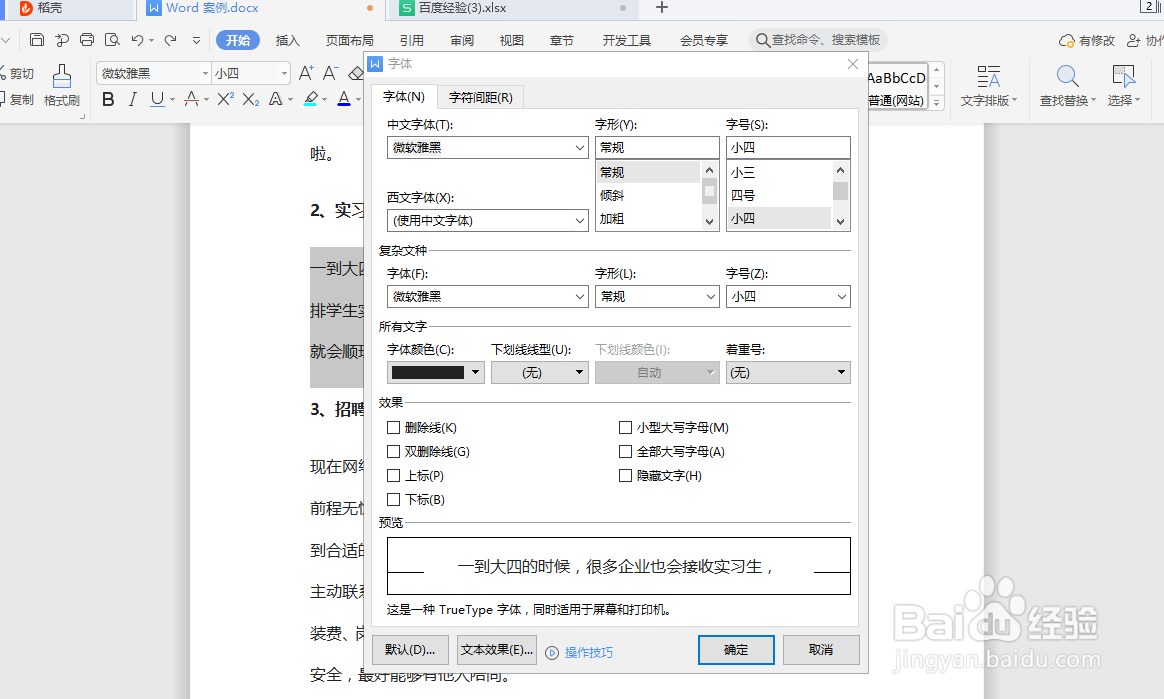Open 文本效果 text effects dialog
Viewport: 1164px width, 699px height.
(x=496, y=650)
